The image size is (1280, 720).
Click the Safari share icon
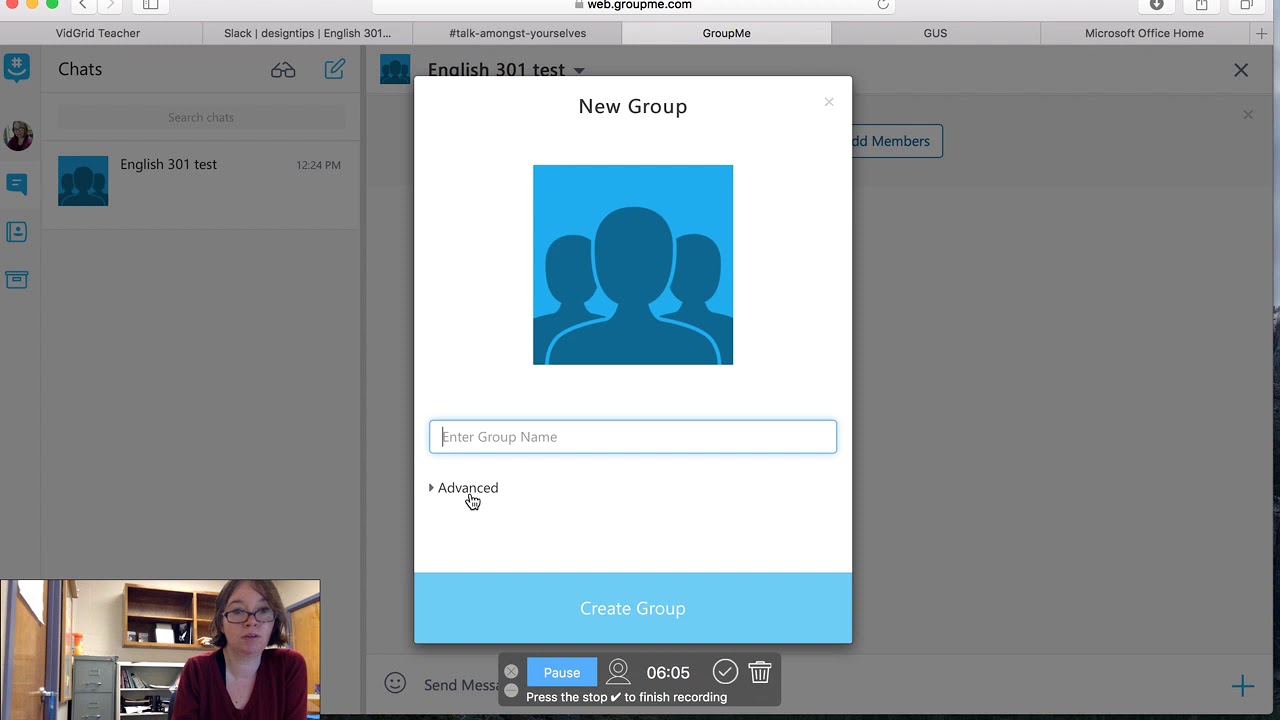1201,5
